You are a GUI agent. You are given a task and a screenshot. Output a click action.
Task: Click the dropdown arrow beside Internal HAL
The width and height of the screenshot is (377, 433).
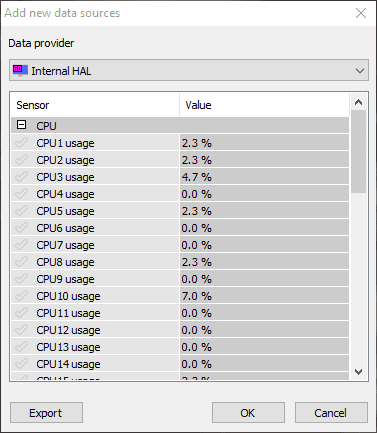click(x=359, y=71)
